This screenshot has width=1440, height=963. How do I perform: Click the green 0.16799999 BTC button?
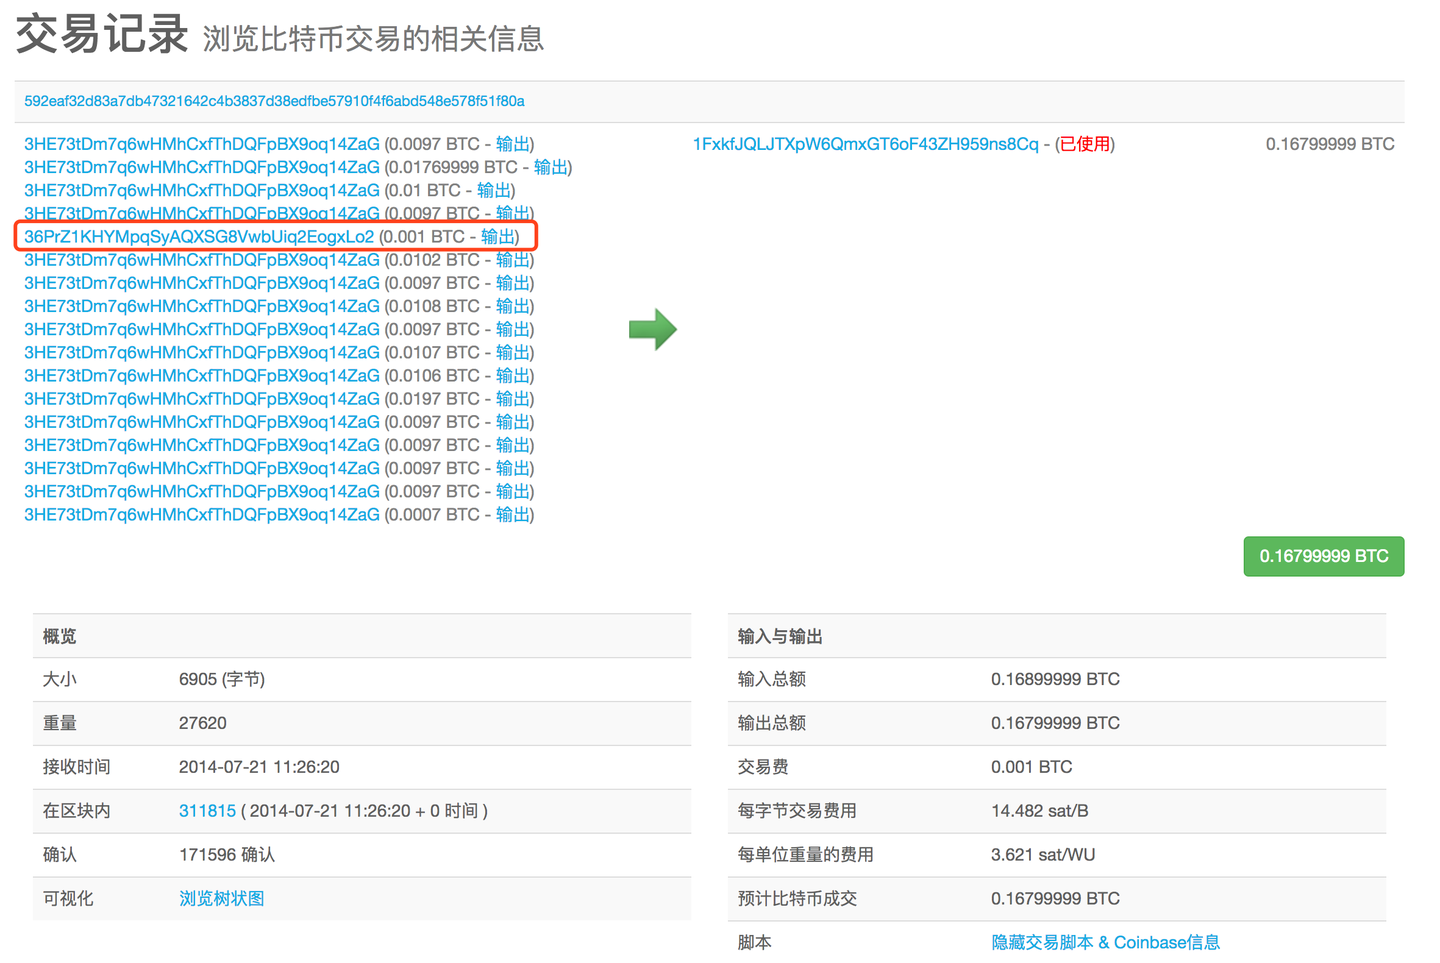point(1324,556)
